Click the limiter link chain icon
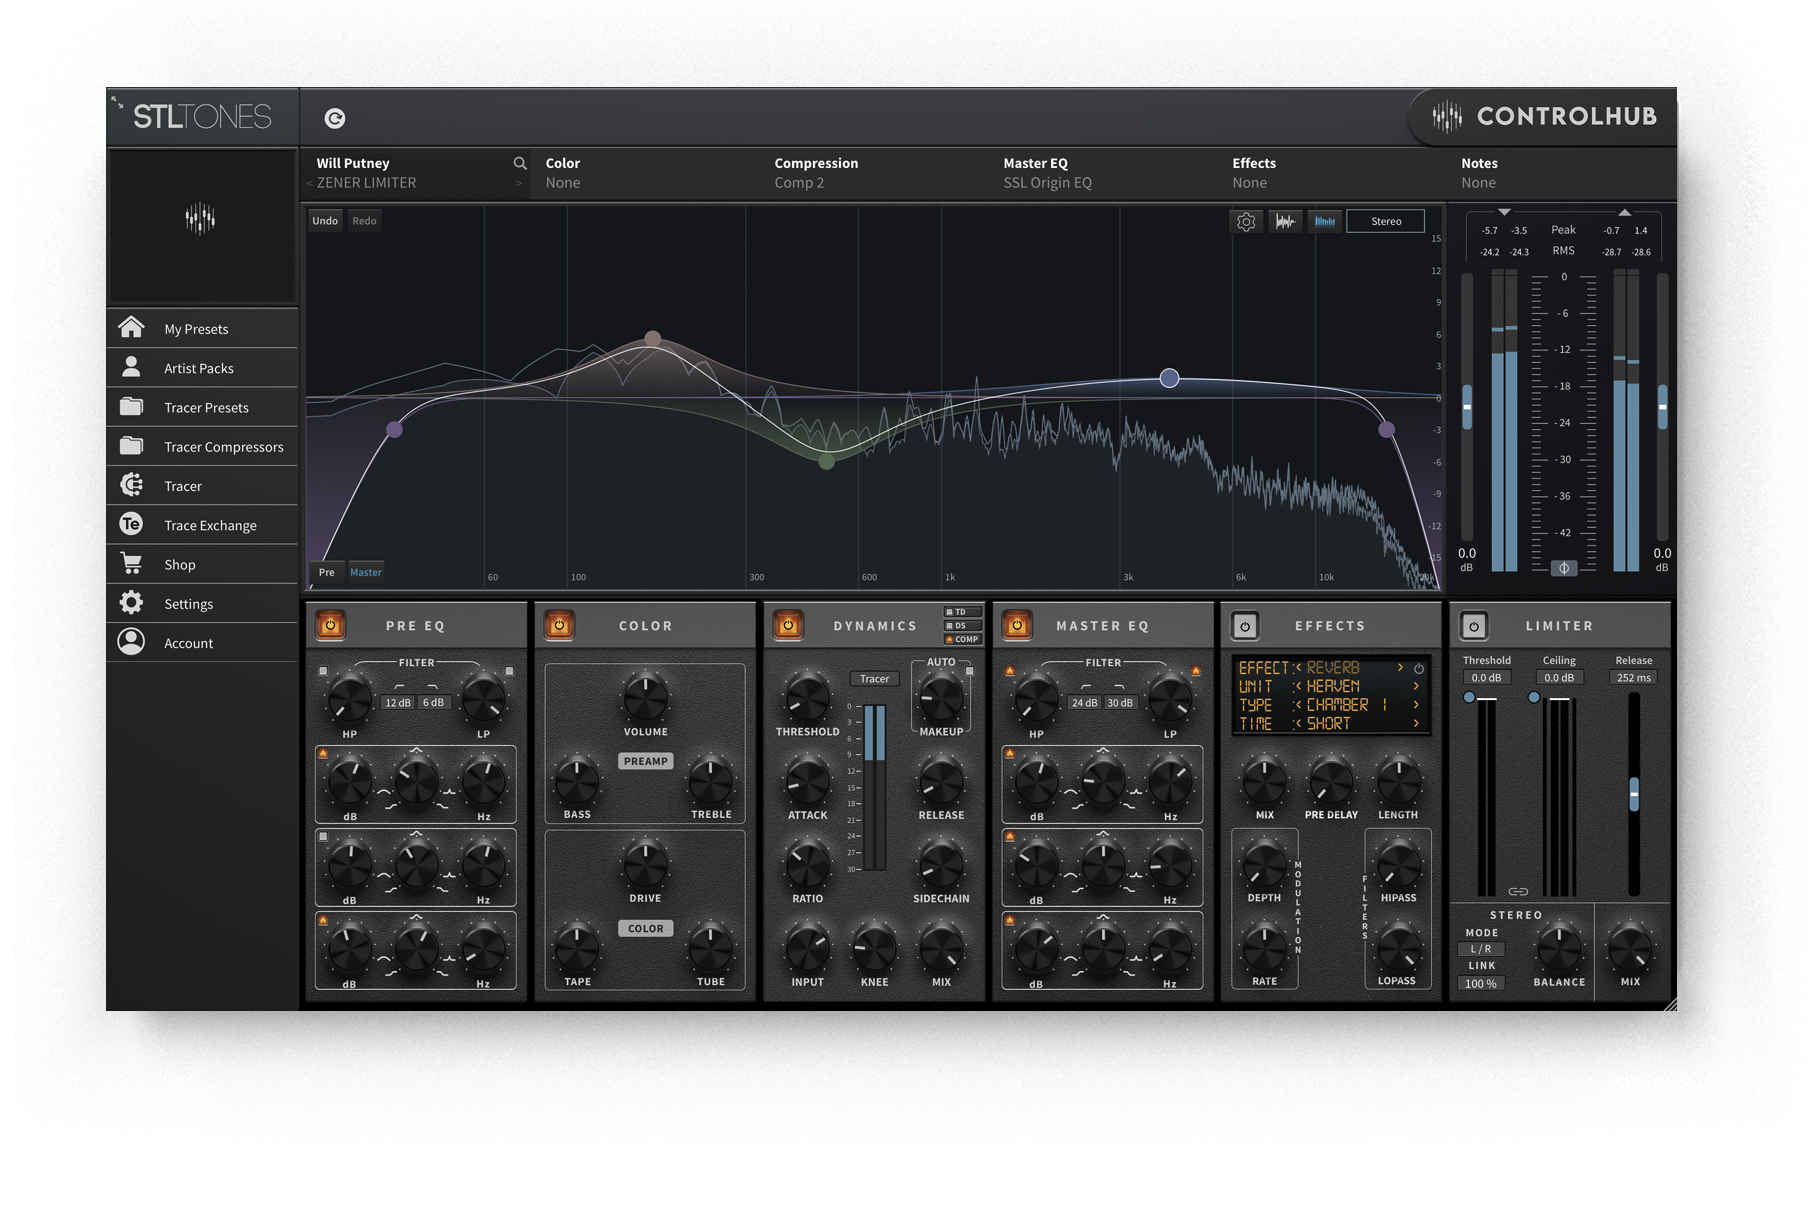This screenshot has width=1808, height=1226. (1518, 891)
